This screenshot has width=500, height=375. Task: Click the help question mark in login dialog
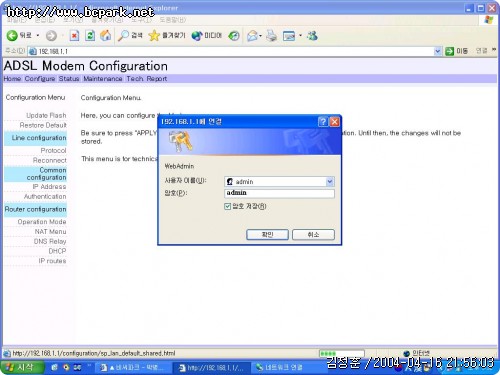(323, 122)
